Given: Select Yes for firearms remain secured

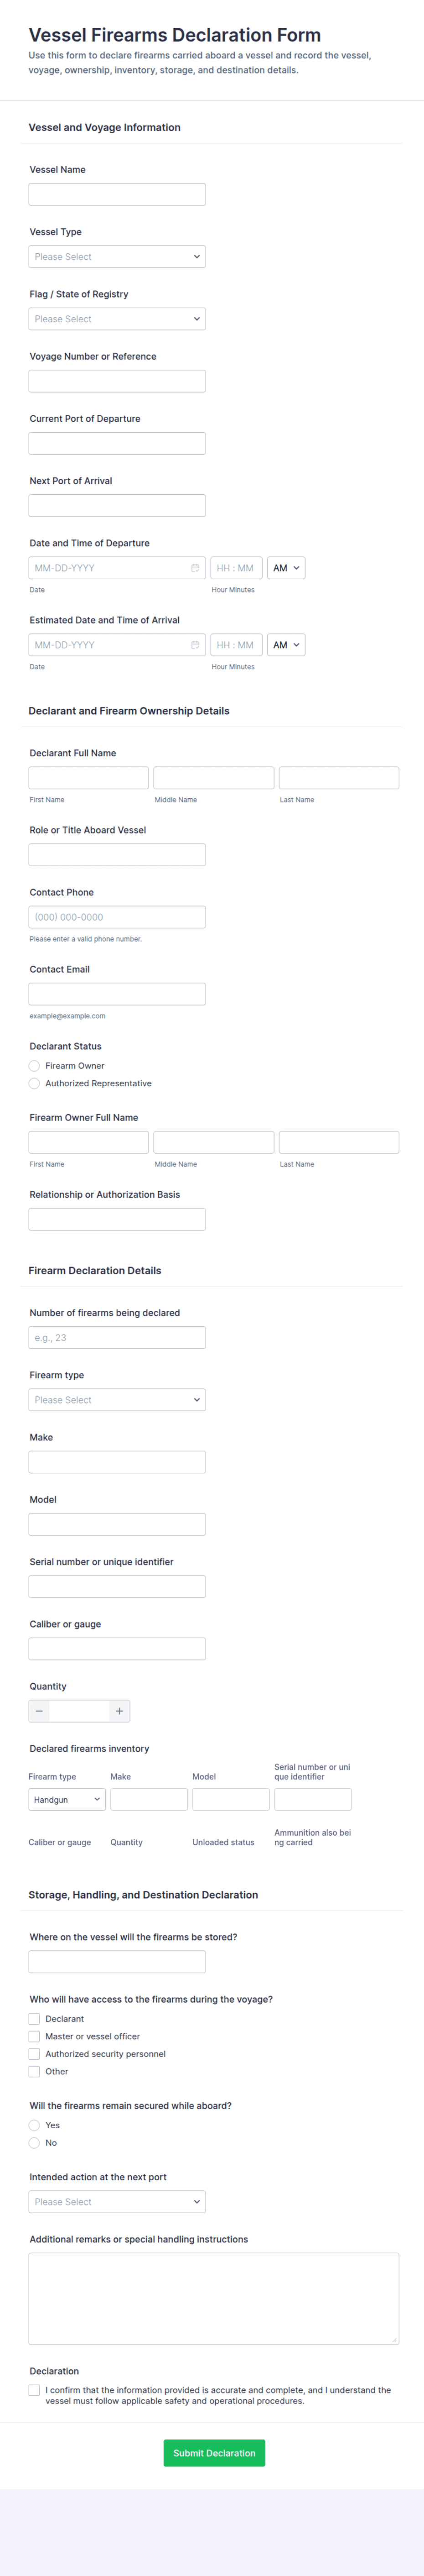Looking at the screenshot, I should point(34,2125).
